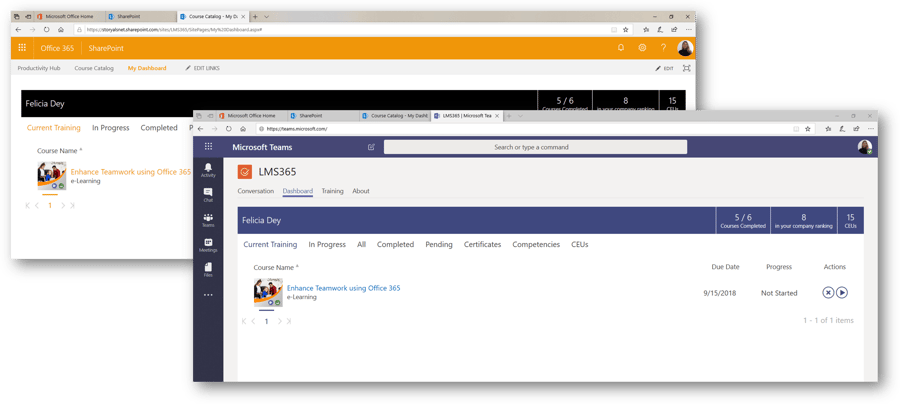Open the app launcher waffle in Teams

pos(208,147)
